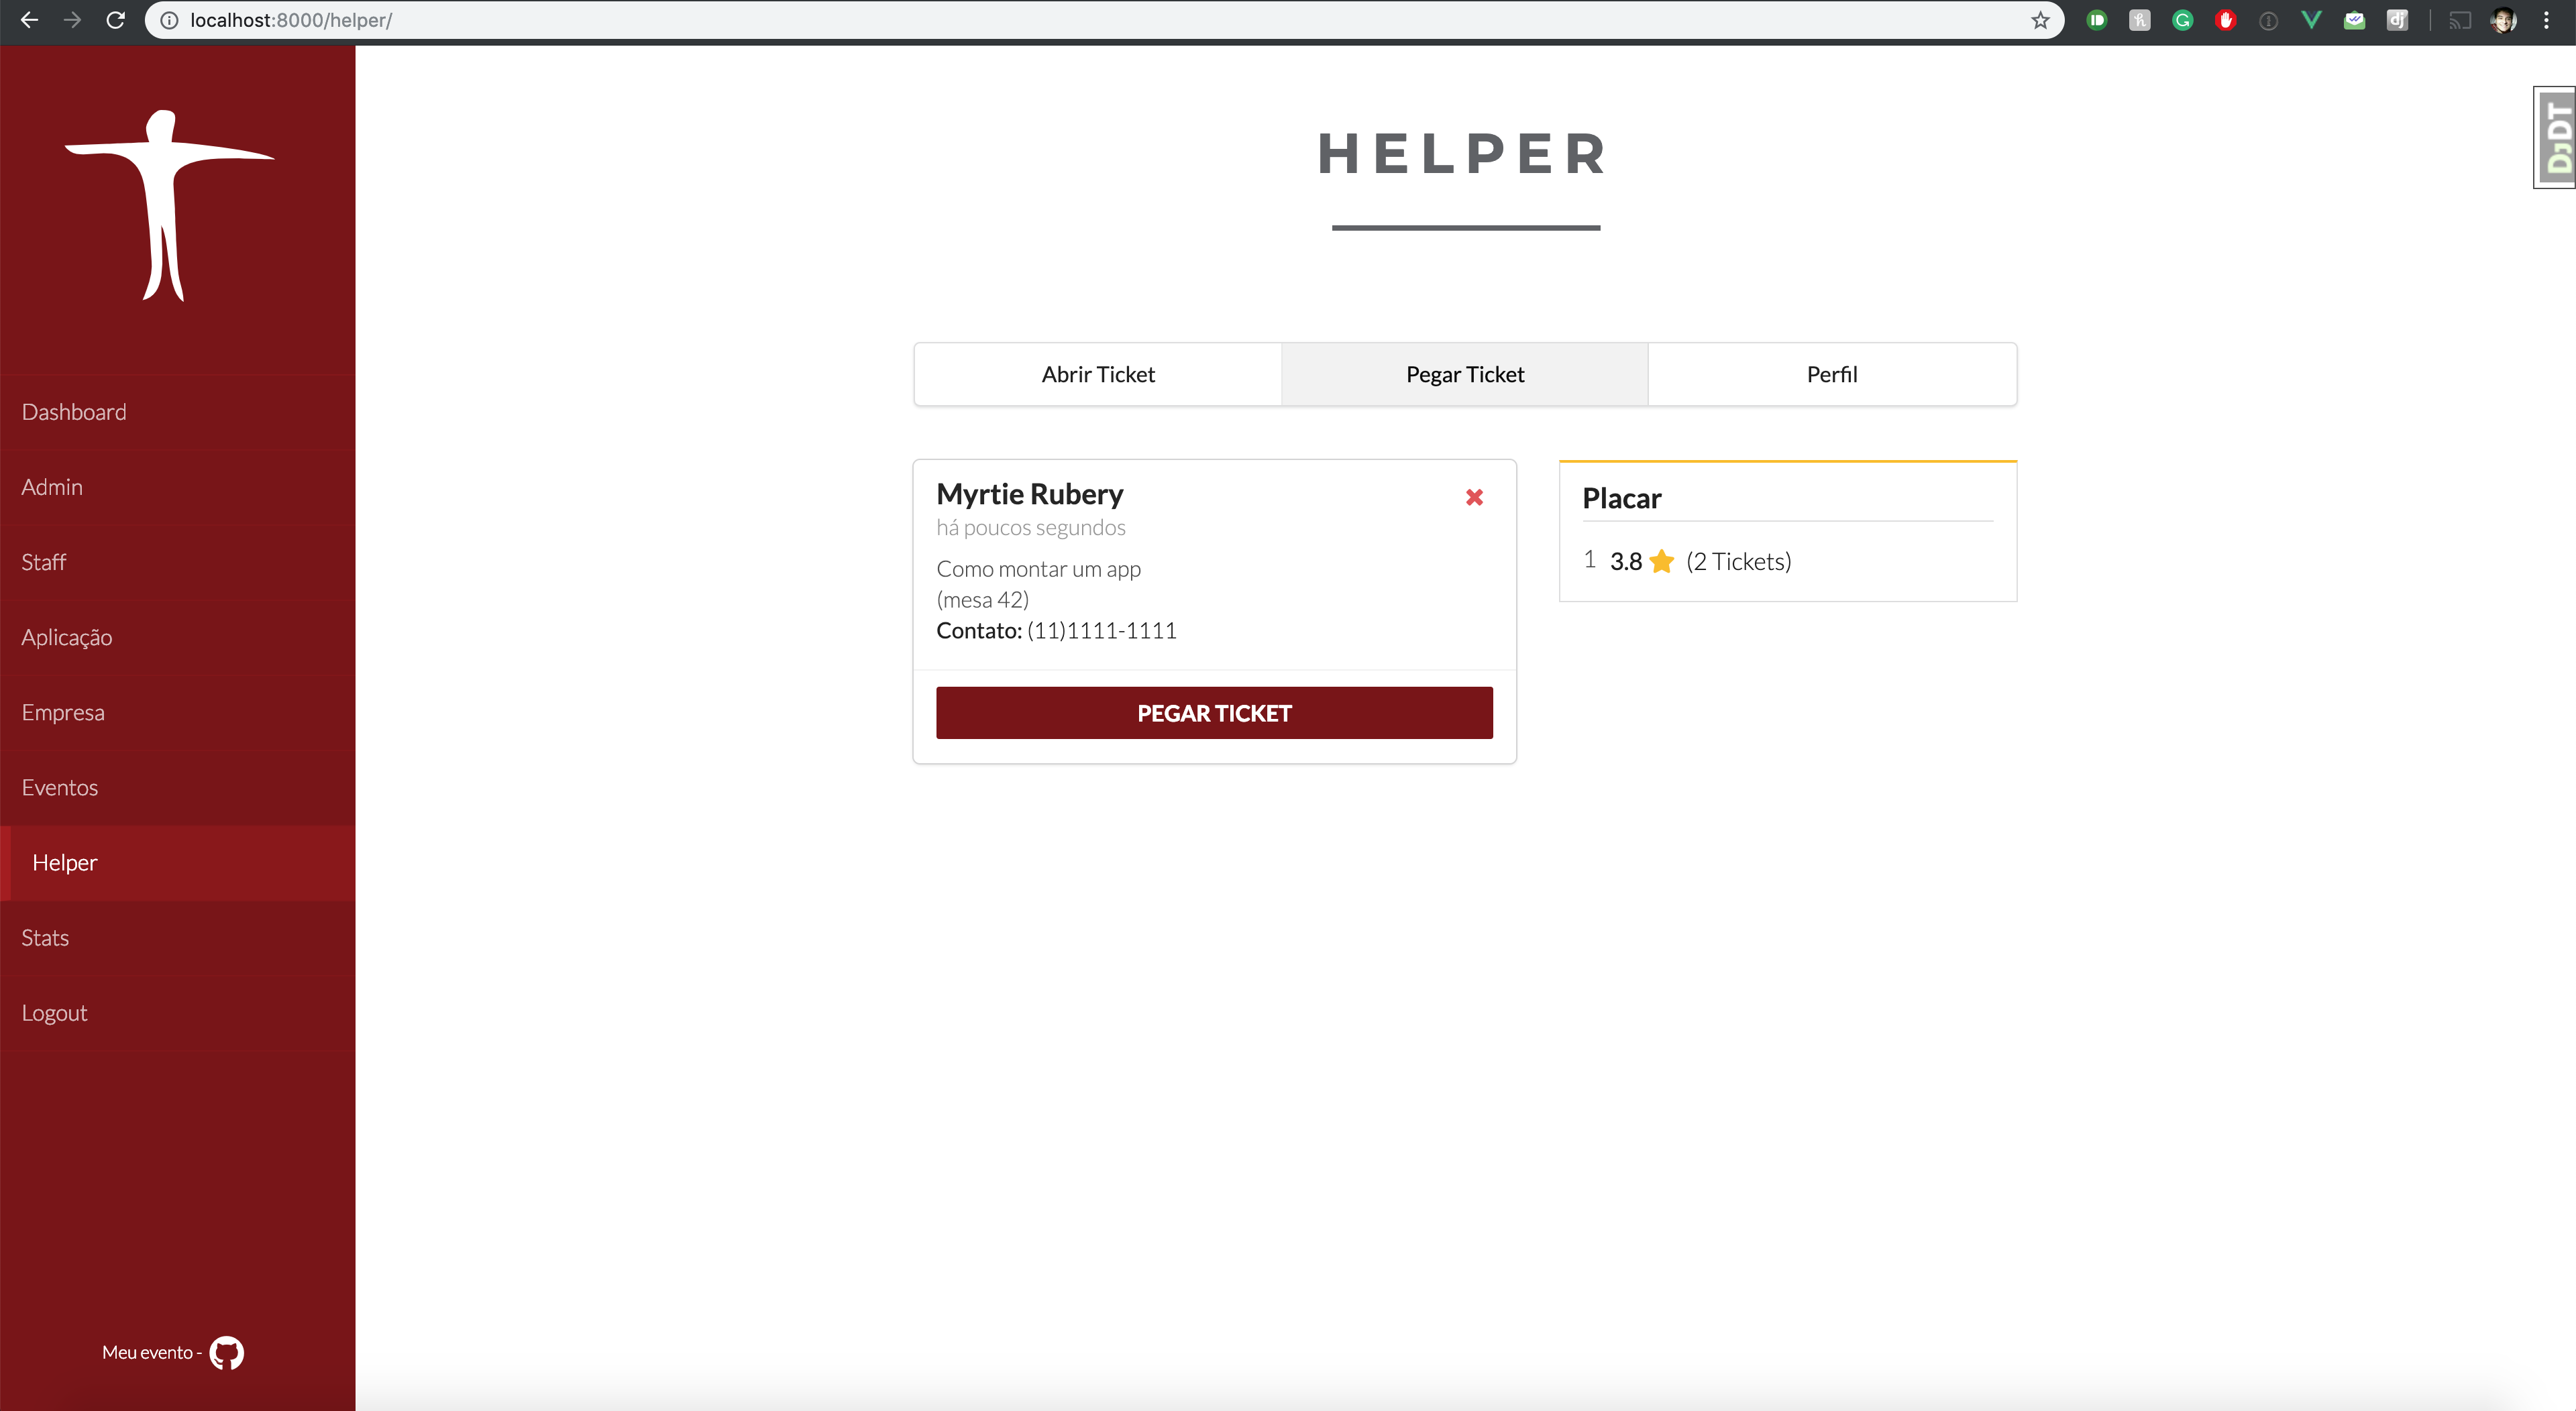Switch to the Abrir Ticket tab

1097,374
